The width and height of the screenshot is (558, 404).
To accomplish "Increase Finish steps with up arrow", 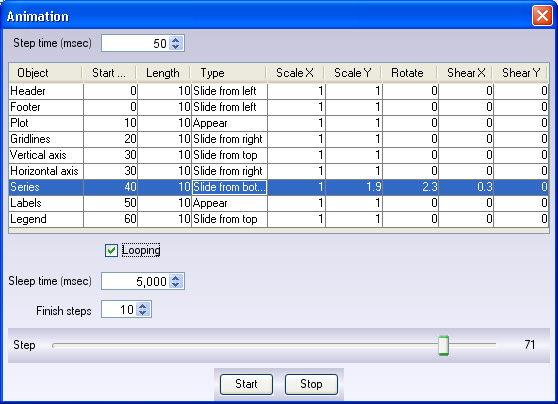I will tap(143, 306).
